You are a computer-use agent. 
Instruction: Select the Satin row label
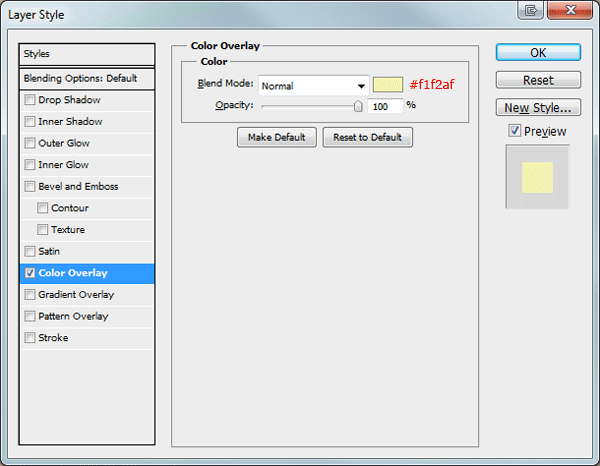click(49, 251)
